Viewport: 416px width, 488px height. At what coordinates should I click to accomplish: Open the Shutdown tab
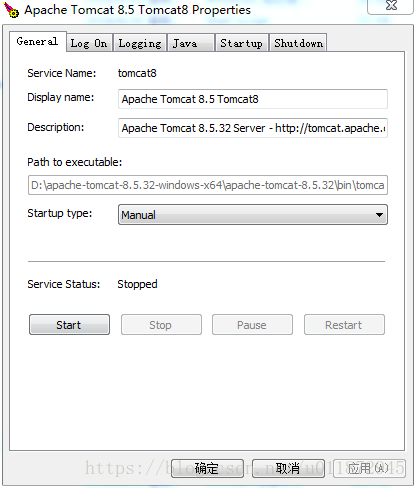click(298, 43)
